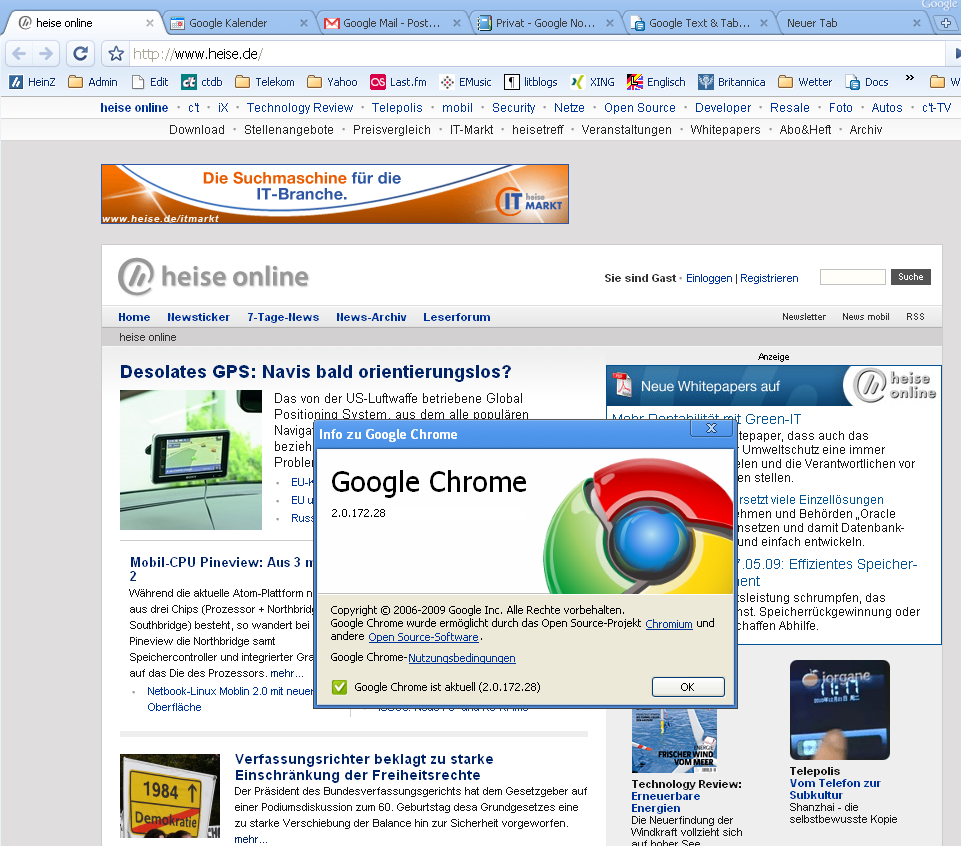Go back with the browser back arrow
961x846 pixels.
tap(19, 54)
